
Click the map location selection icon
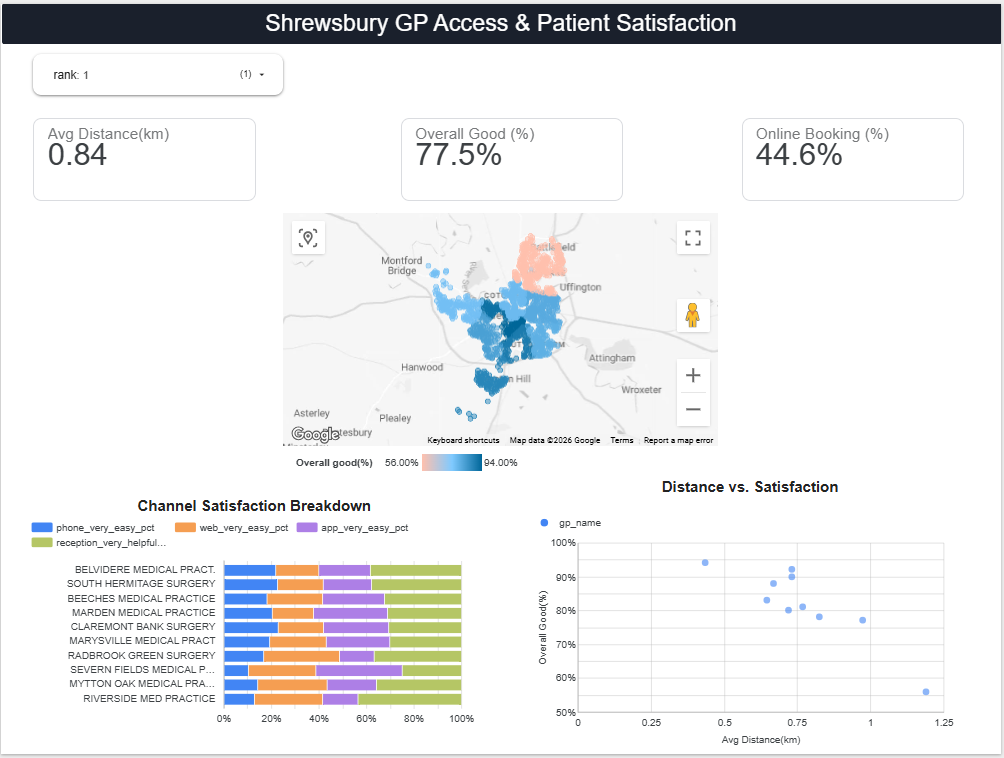(x=308, y=238)
